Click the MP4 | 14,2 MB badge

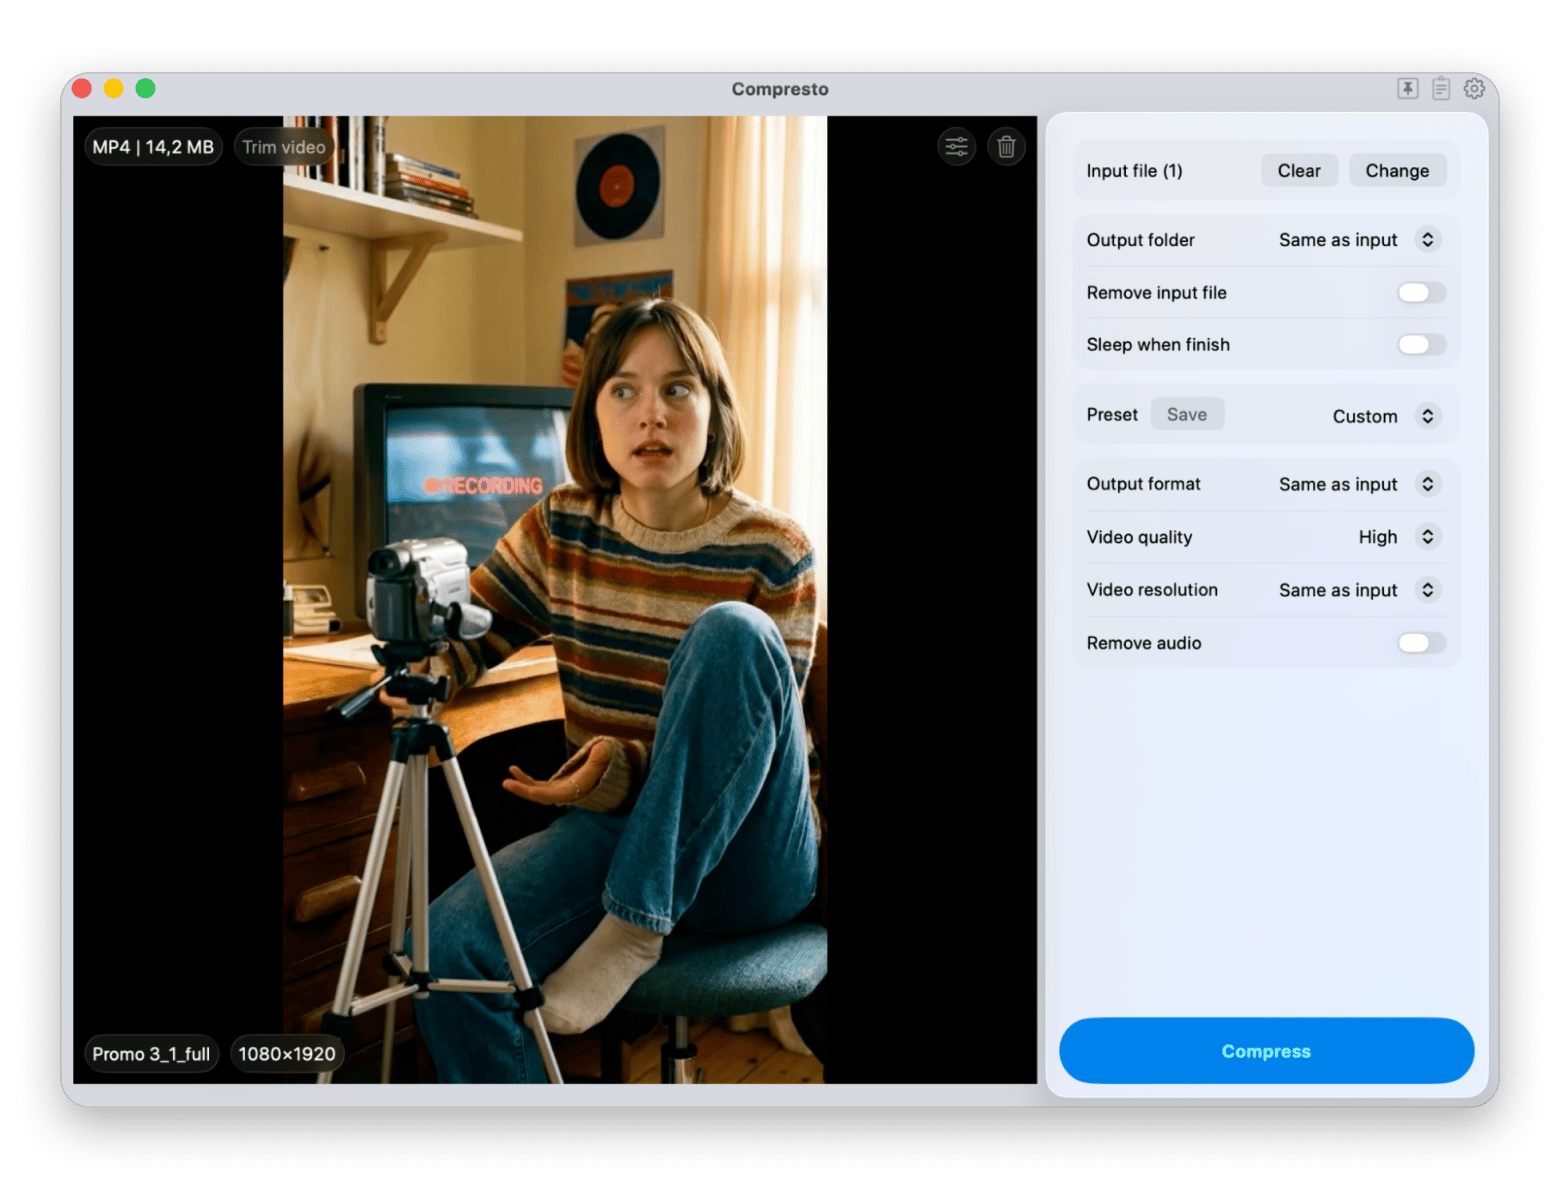153,147
